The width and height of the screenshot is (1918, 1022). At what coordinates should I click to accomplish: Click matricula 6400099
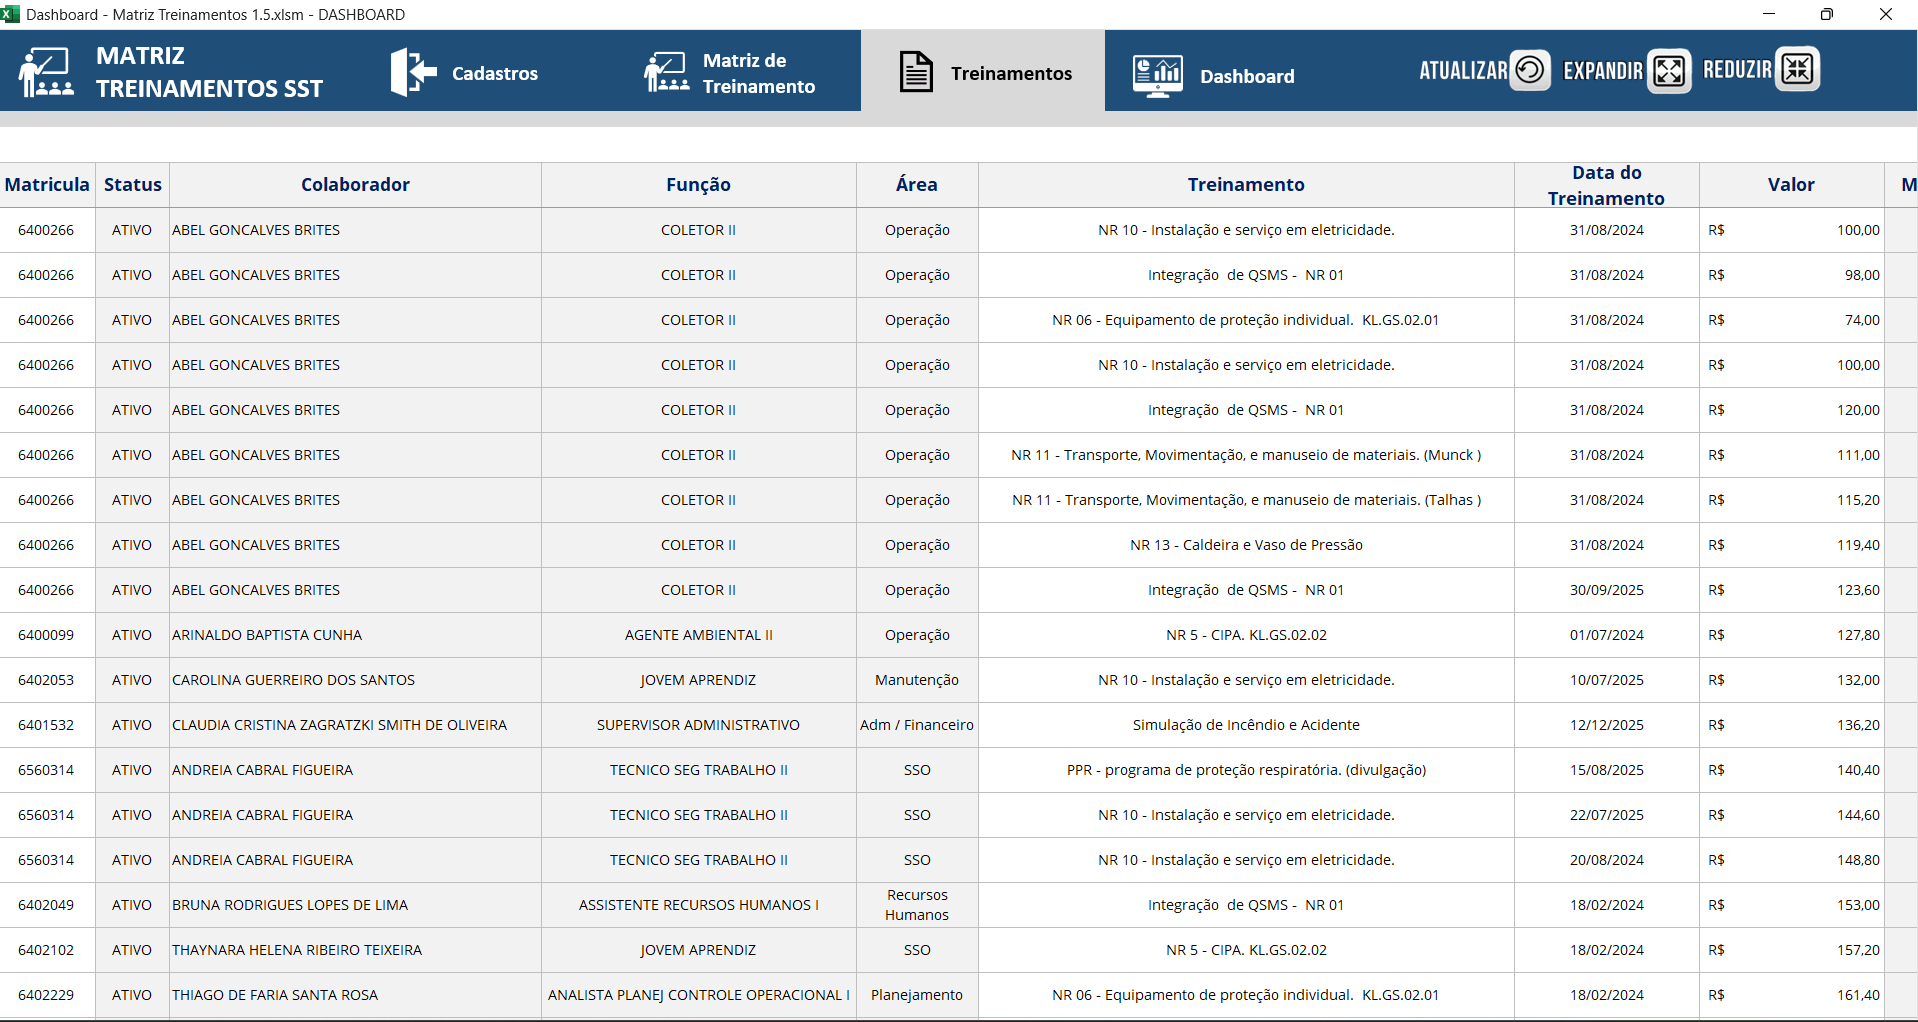(x=46, y=635)
